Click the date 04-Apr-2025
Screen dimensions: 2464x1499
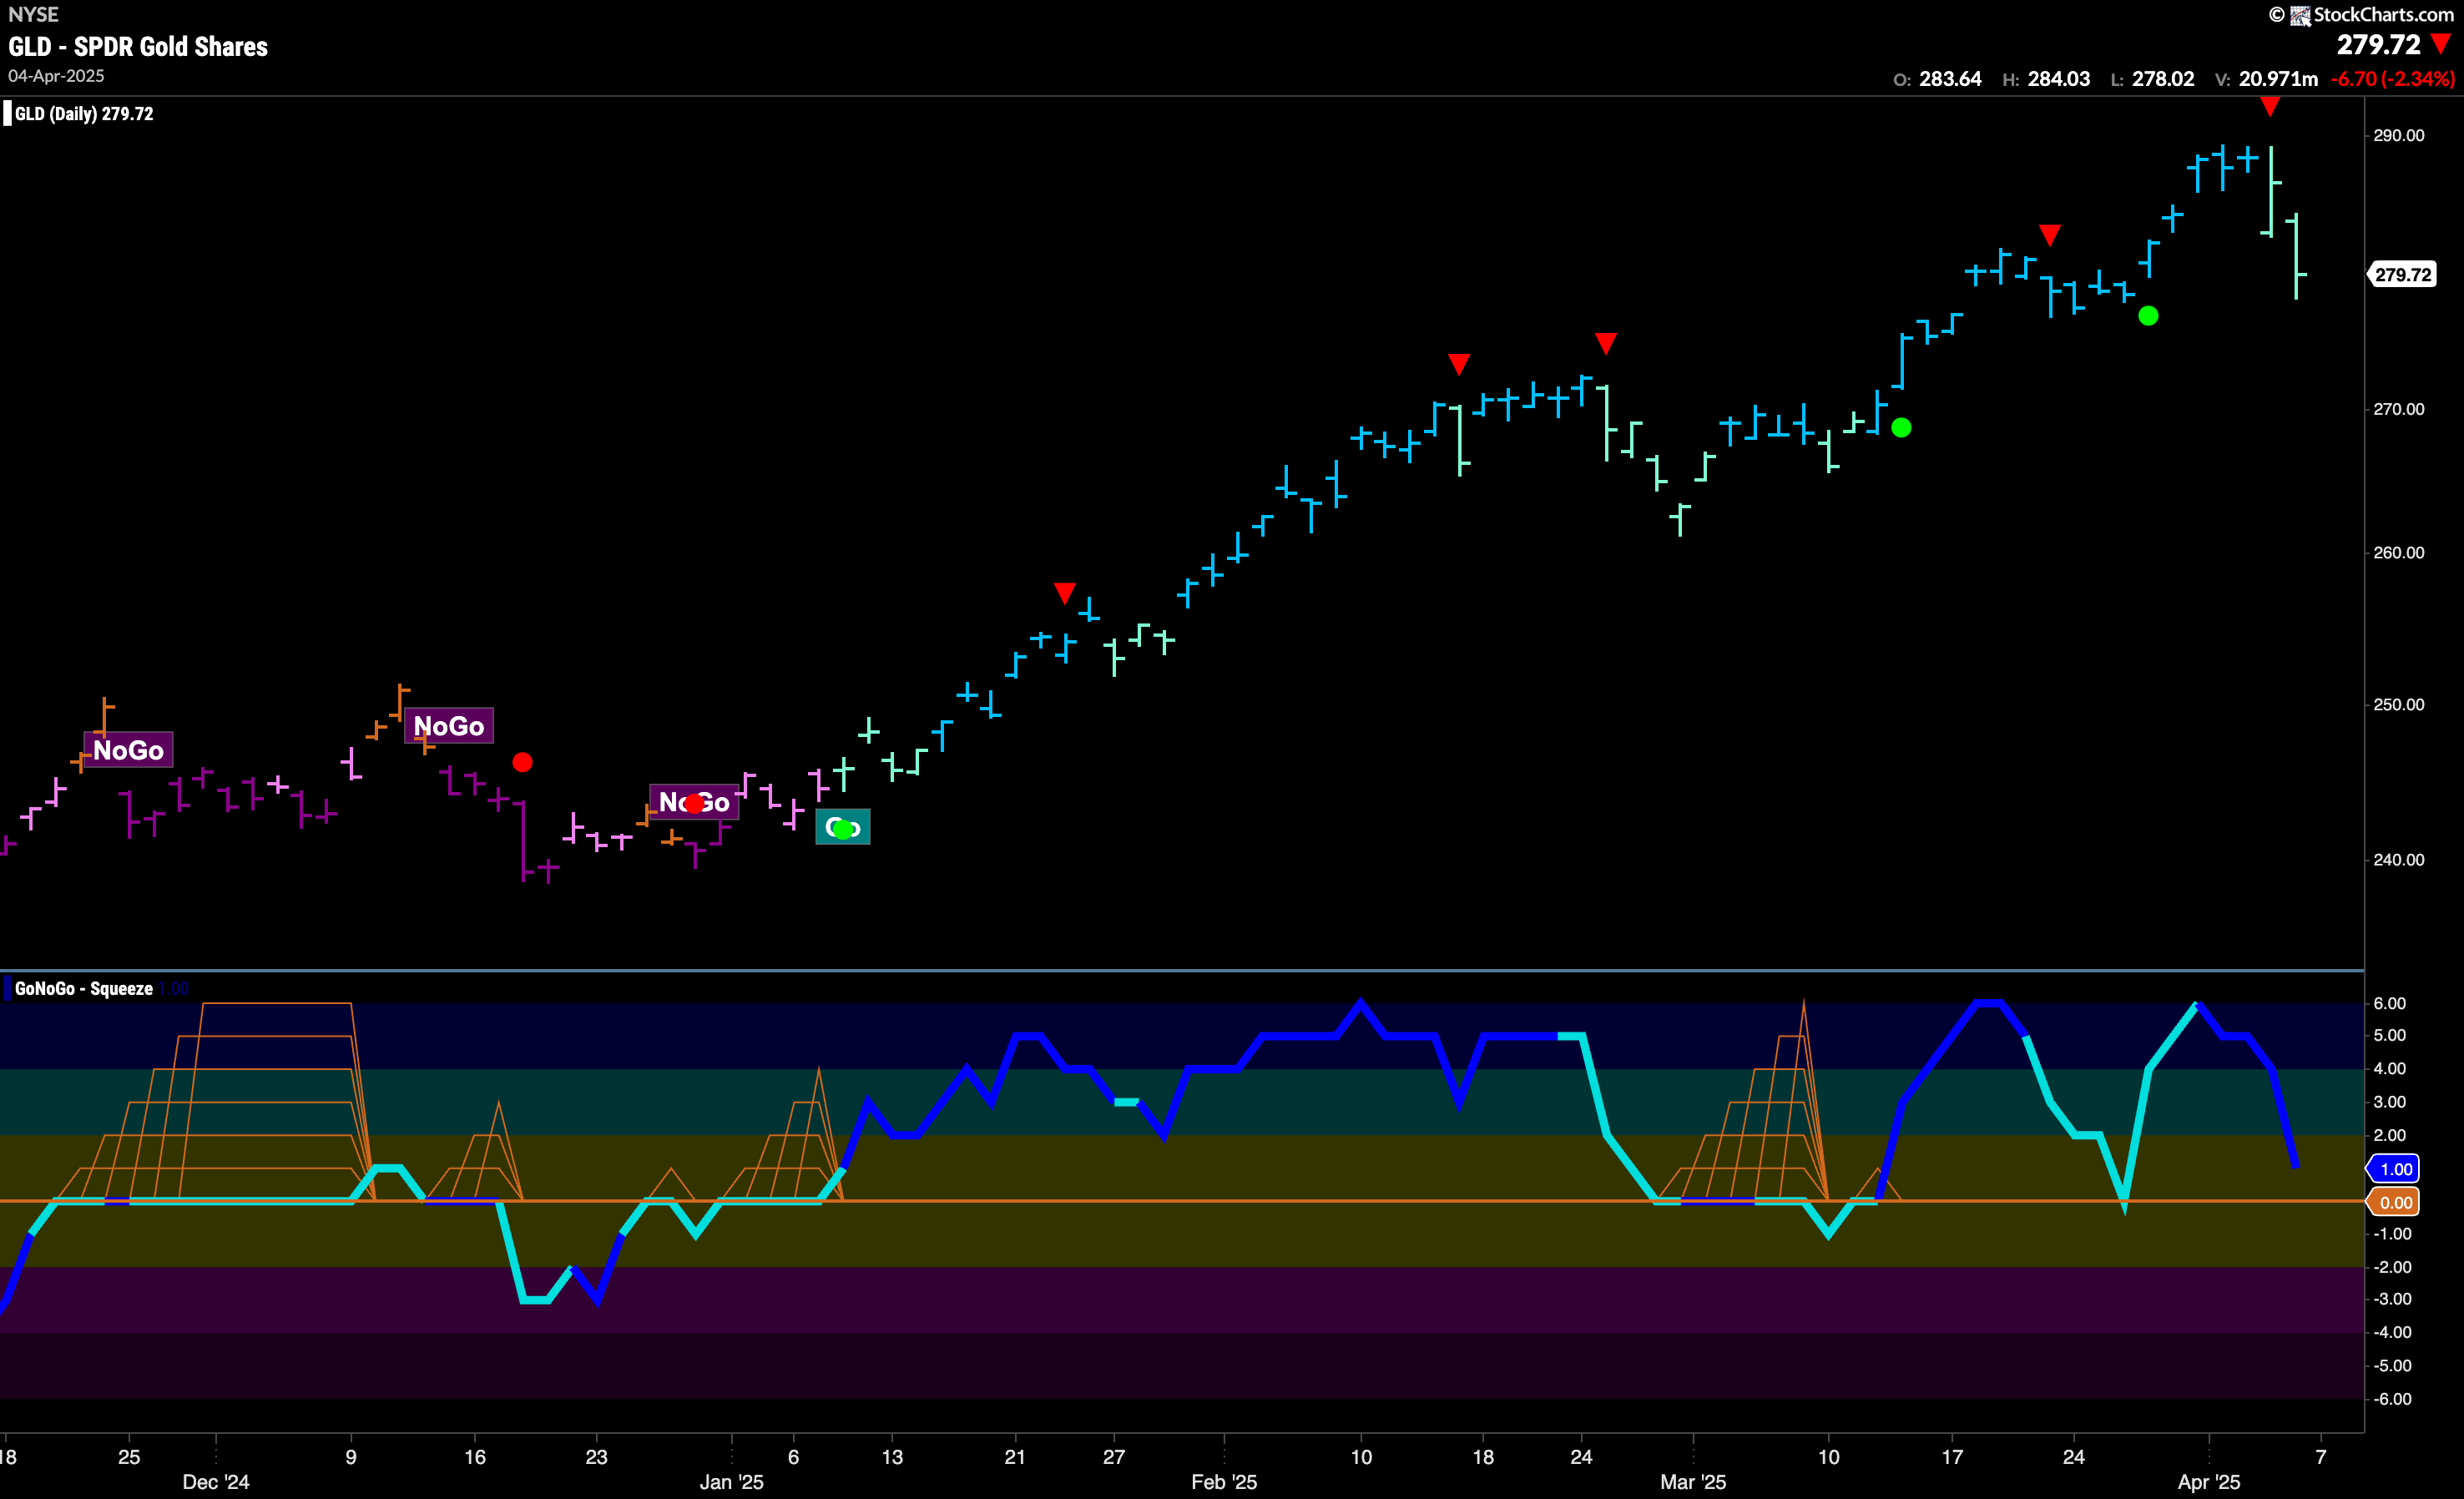(x=56, y=76)
